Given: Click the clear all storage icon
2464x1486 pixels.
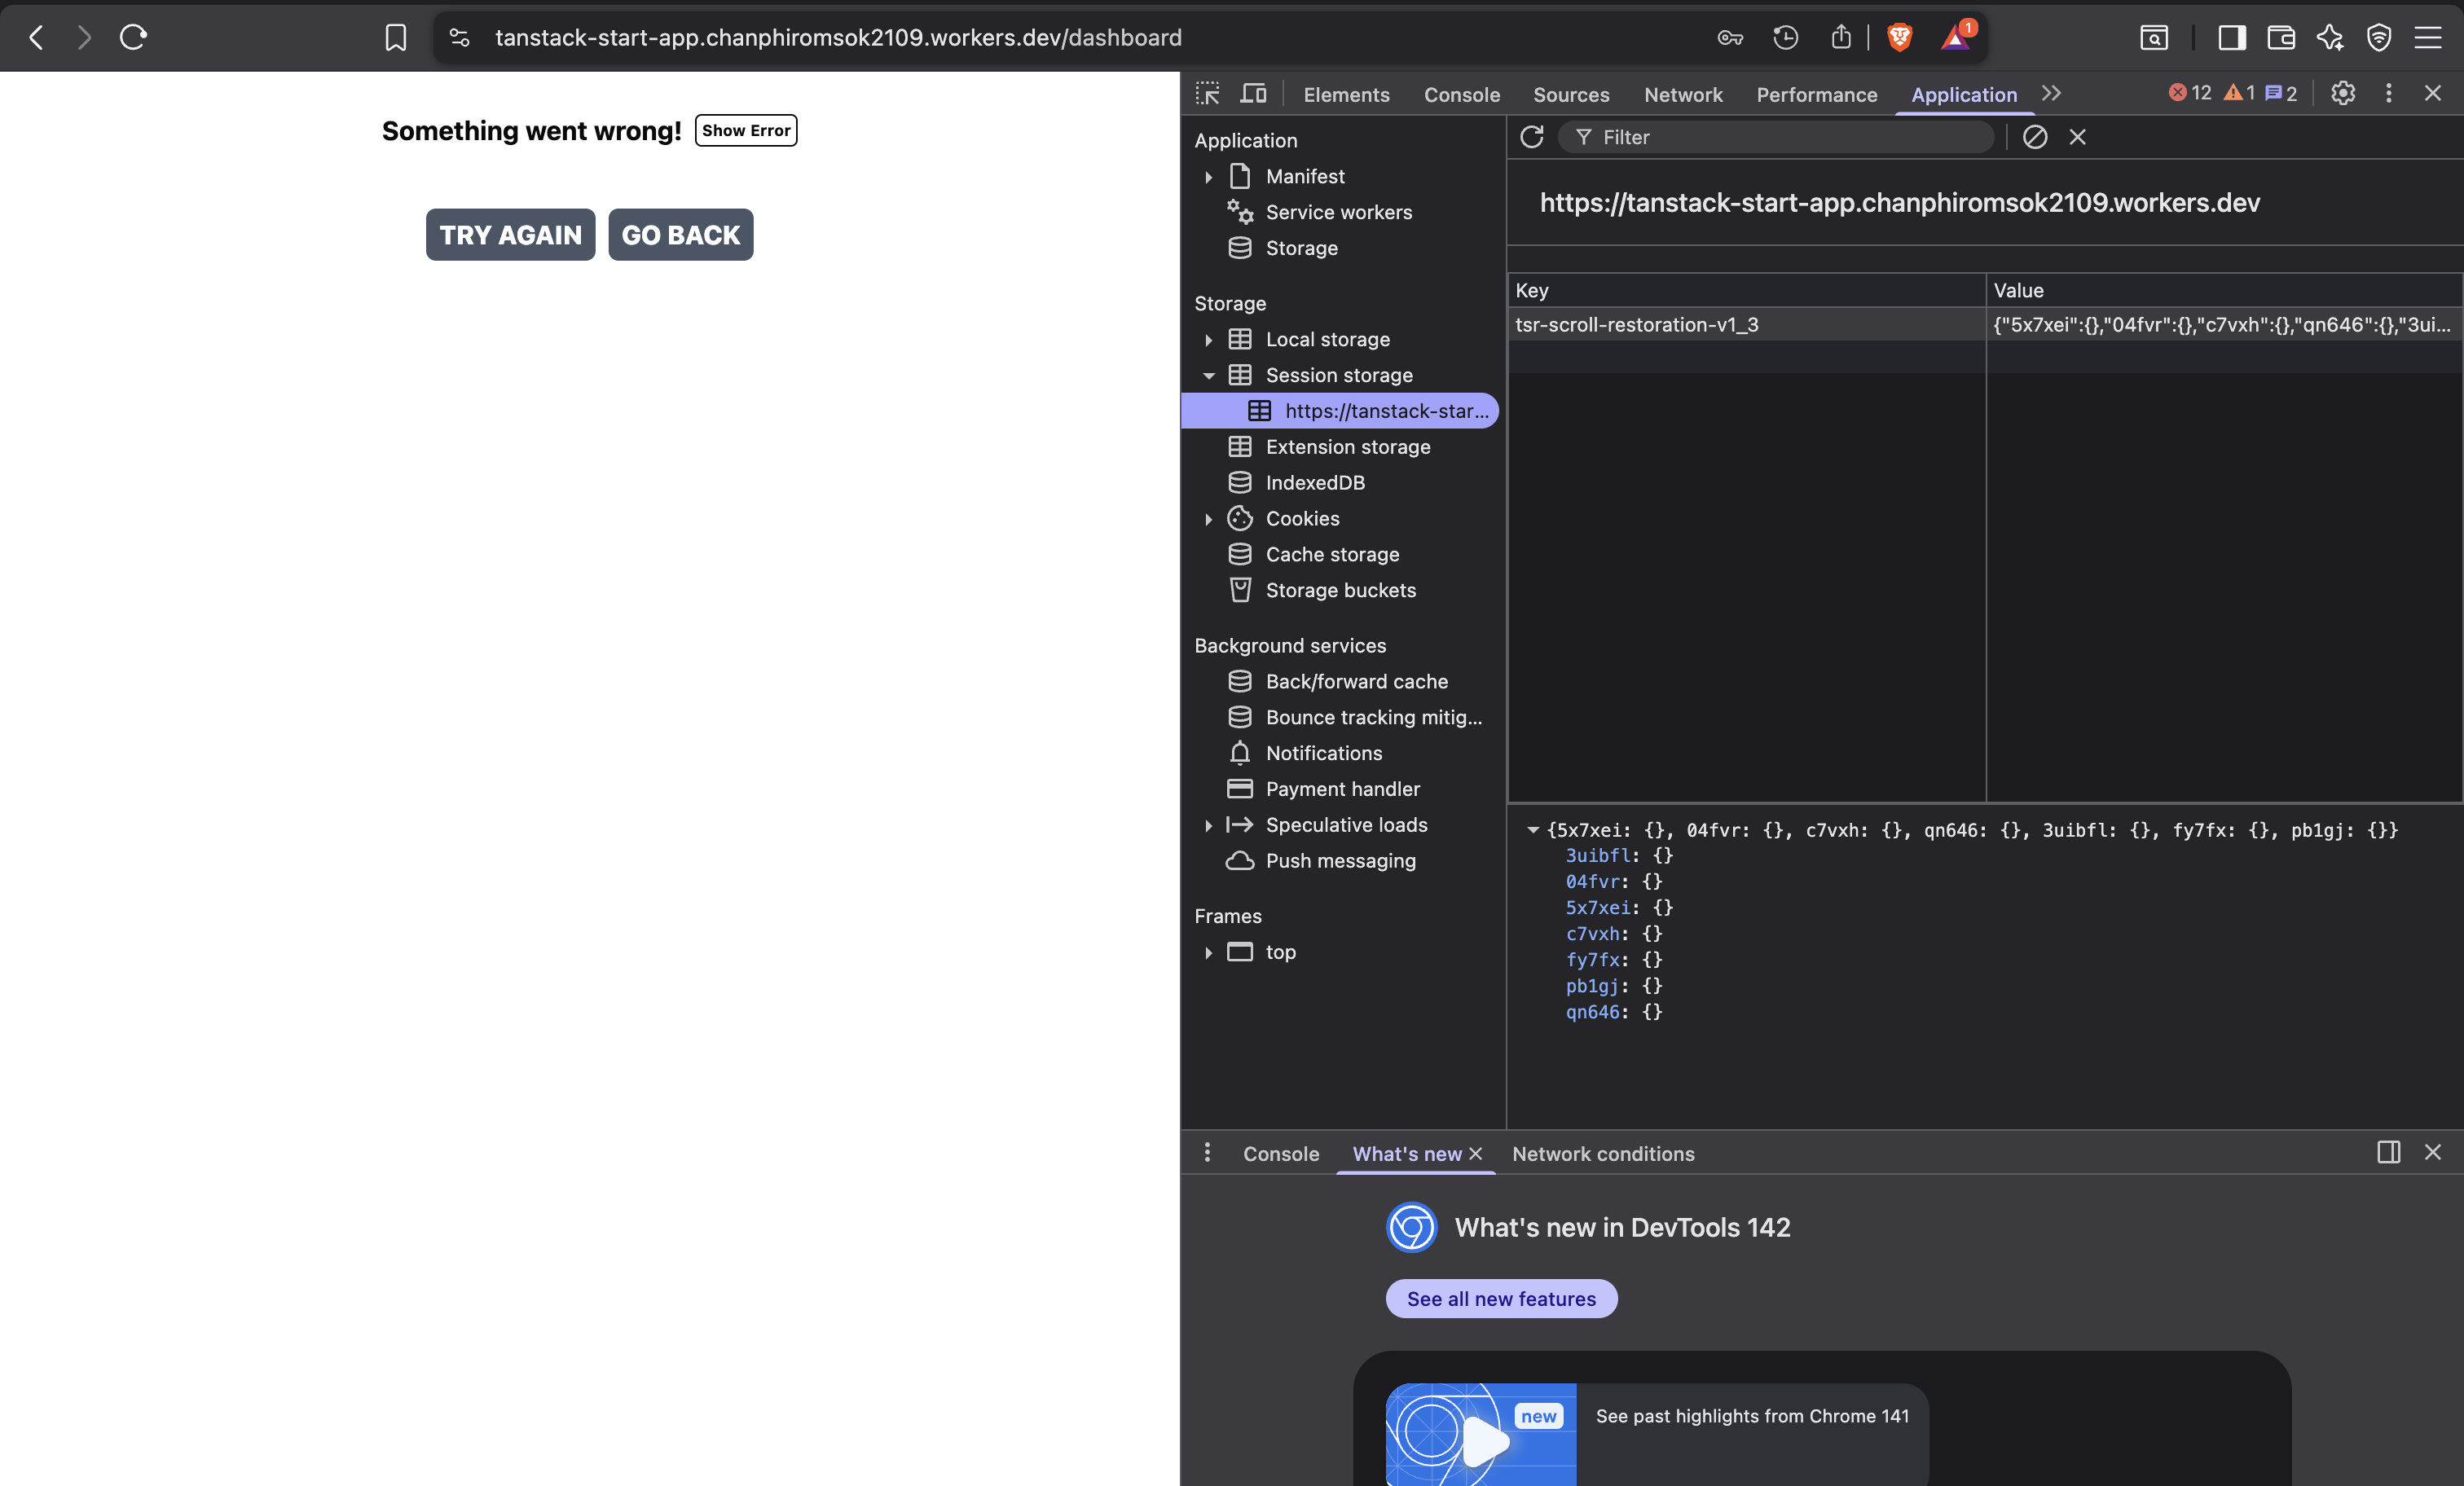Looking at the screenshot, I should (2034, 137).
